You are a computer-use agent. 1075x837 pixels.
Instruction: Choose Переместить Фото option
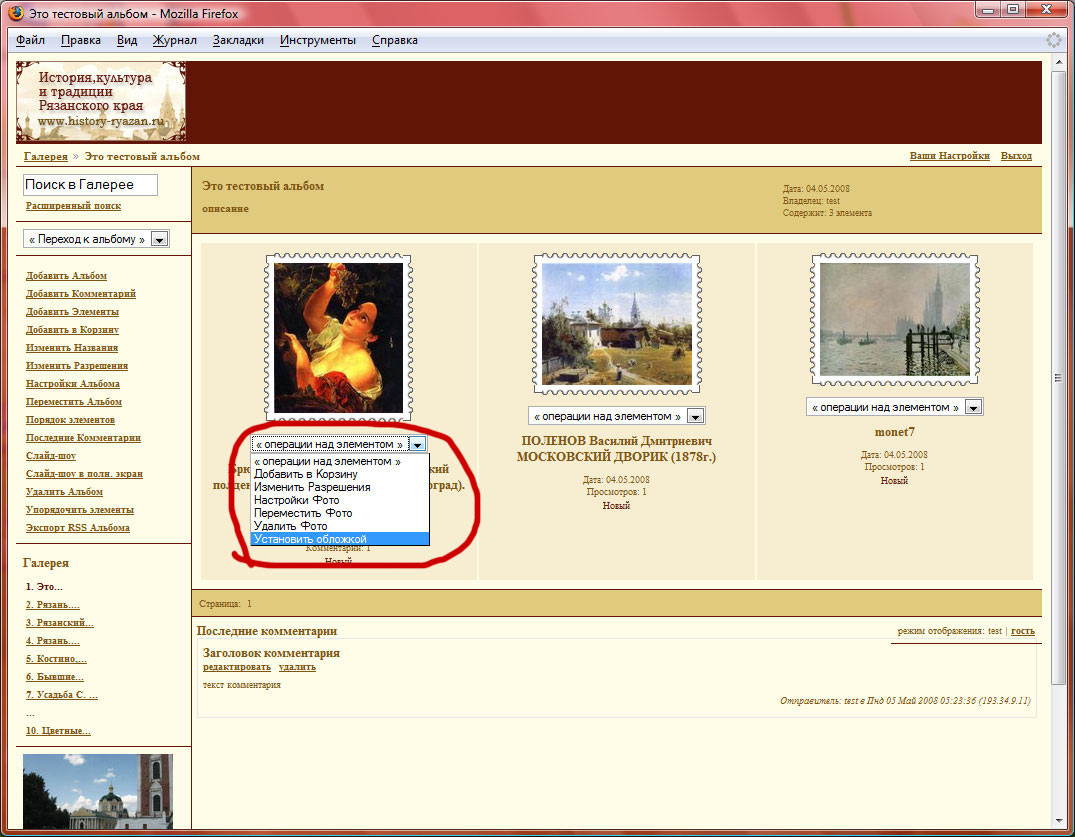[x=340, y=513]
